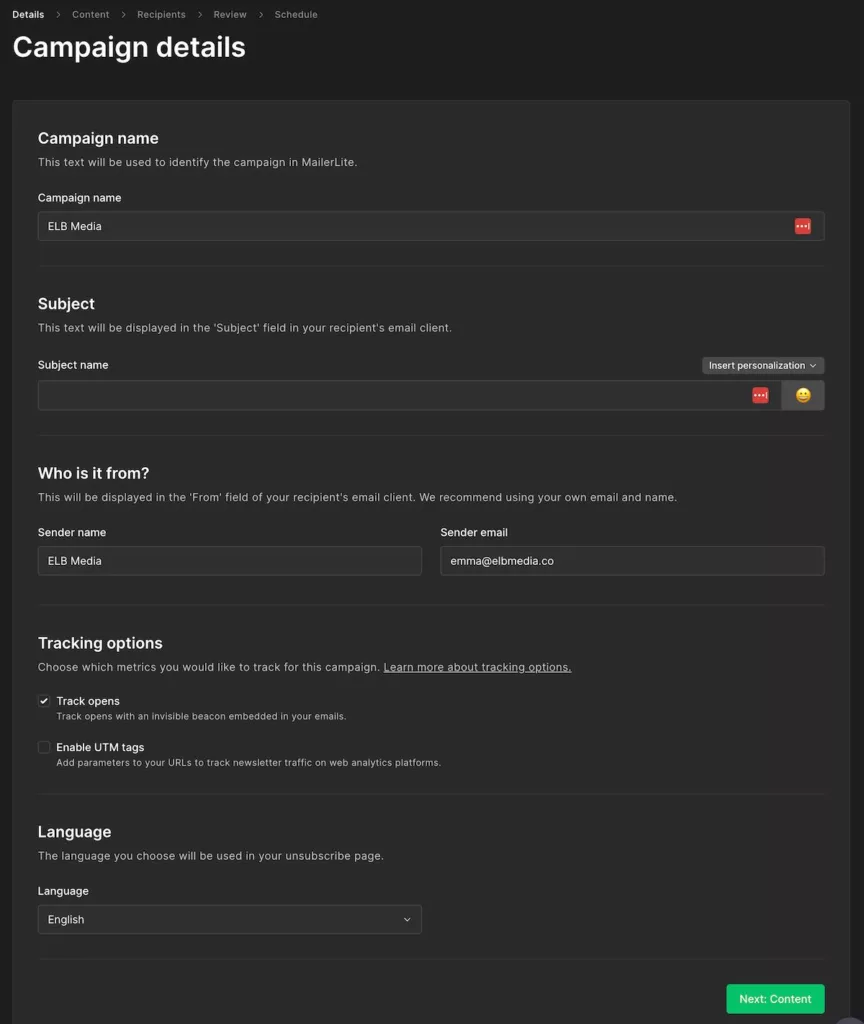
Task: Open the emoji picker for the subject
Action: (803, 395)
